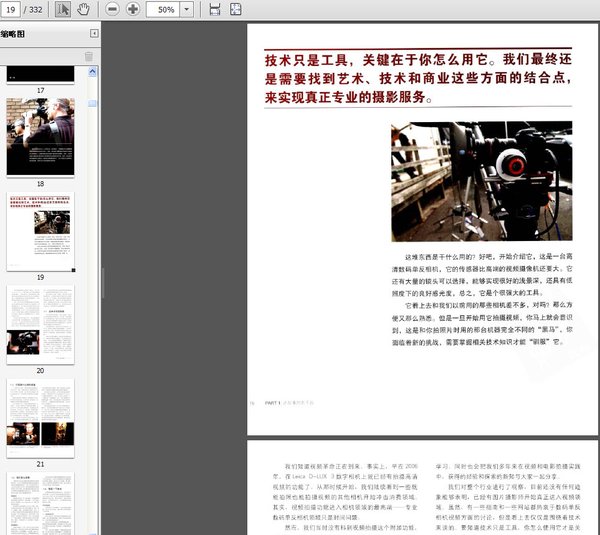Zoom in with the plus button
600x535 pixels.
133,9
